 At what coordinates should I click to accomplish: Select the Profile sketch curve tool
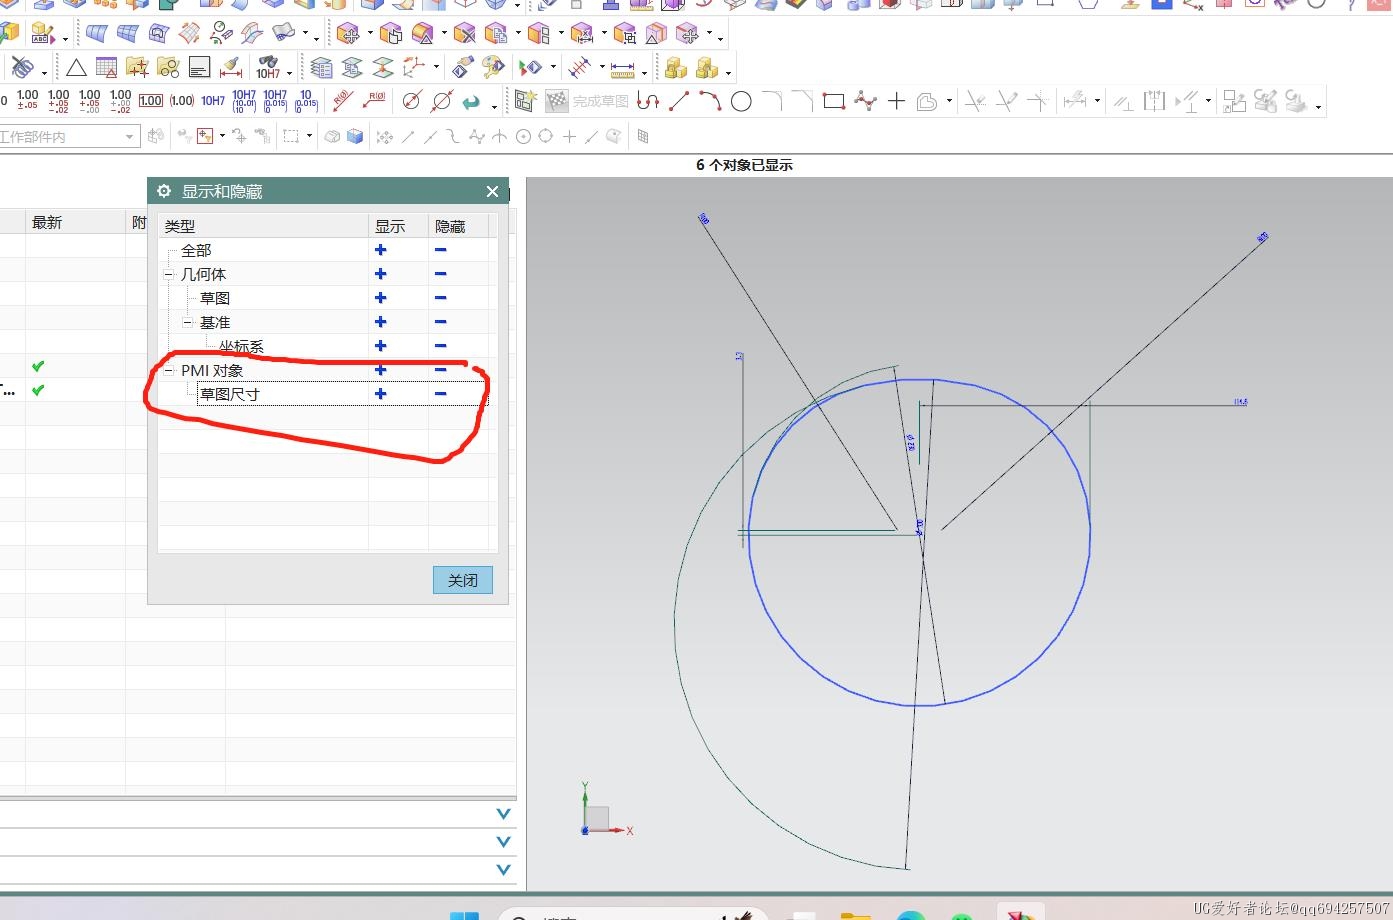tap(648, 101)
